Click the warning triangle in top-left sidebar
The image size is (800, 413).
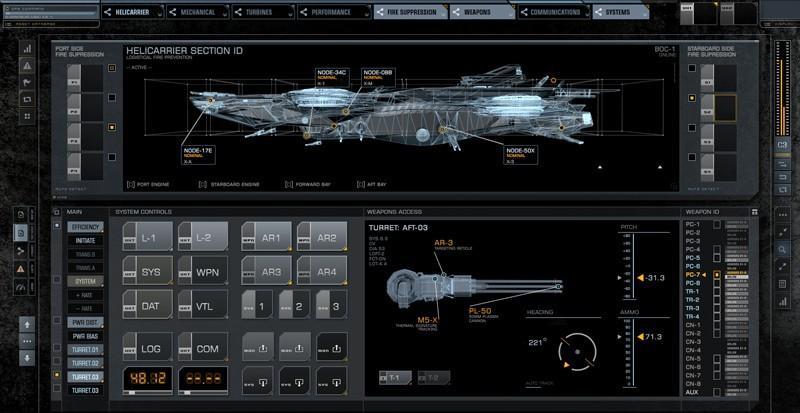(x=27, y=65)
